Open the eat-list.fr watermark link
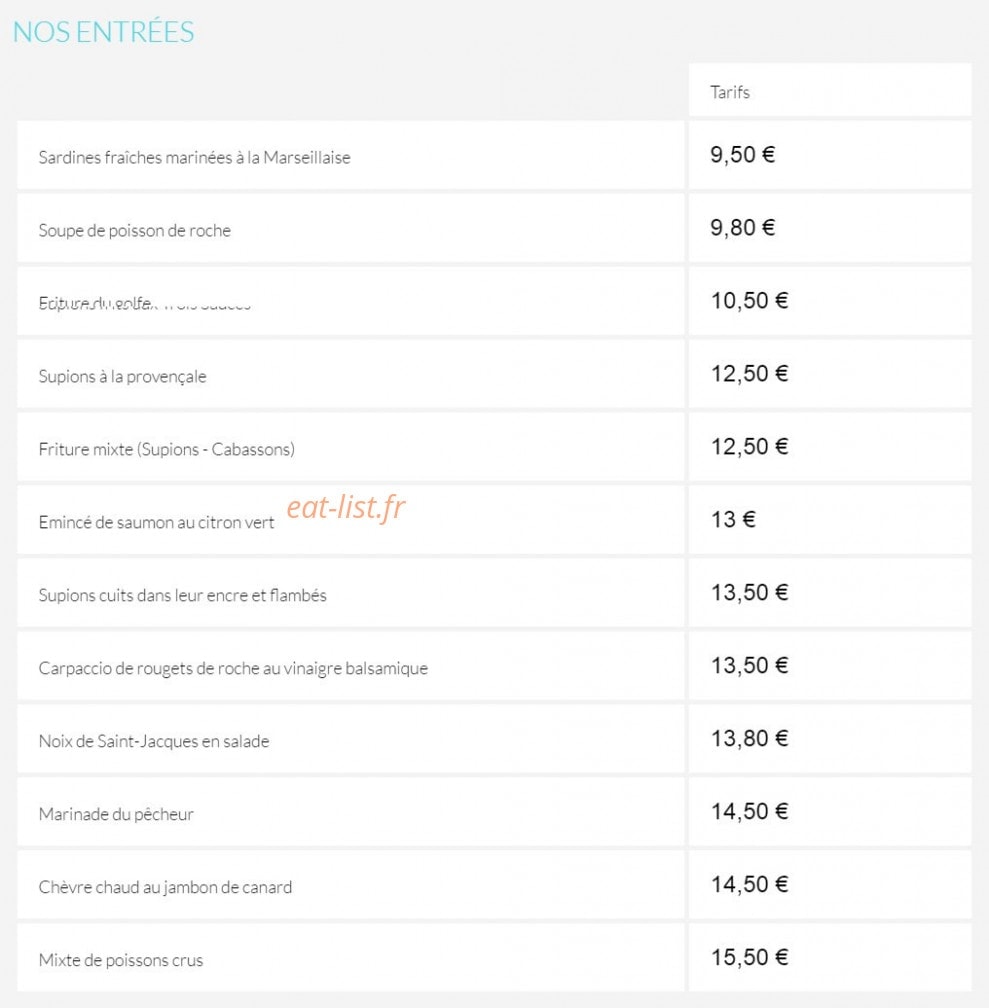 tap(346, 507)
